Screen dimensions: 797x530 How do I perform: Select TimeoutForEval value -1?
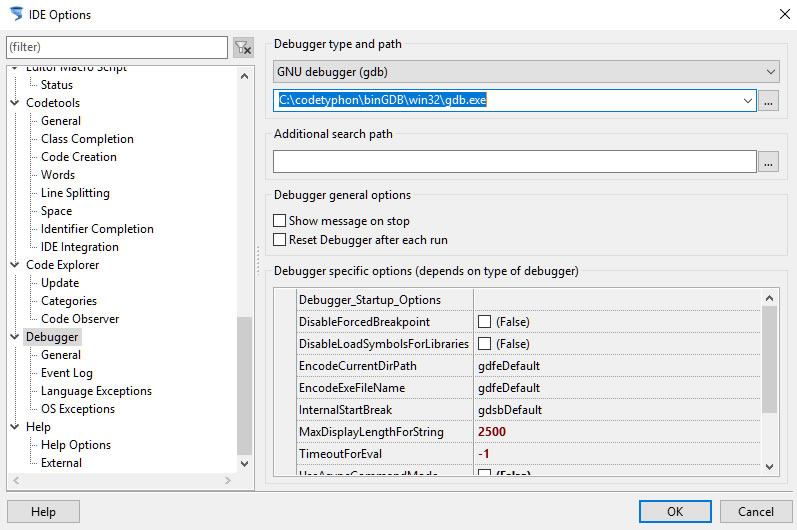click(x=483, y=454)
